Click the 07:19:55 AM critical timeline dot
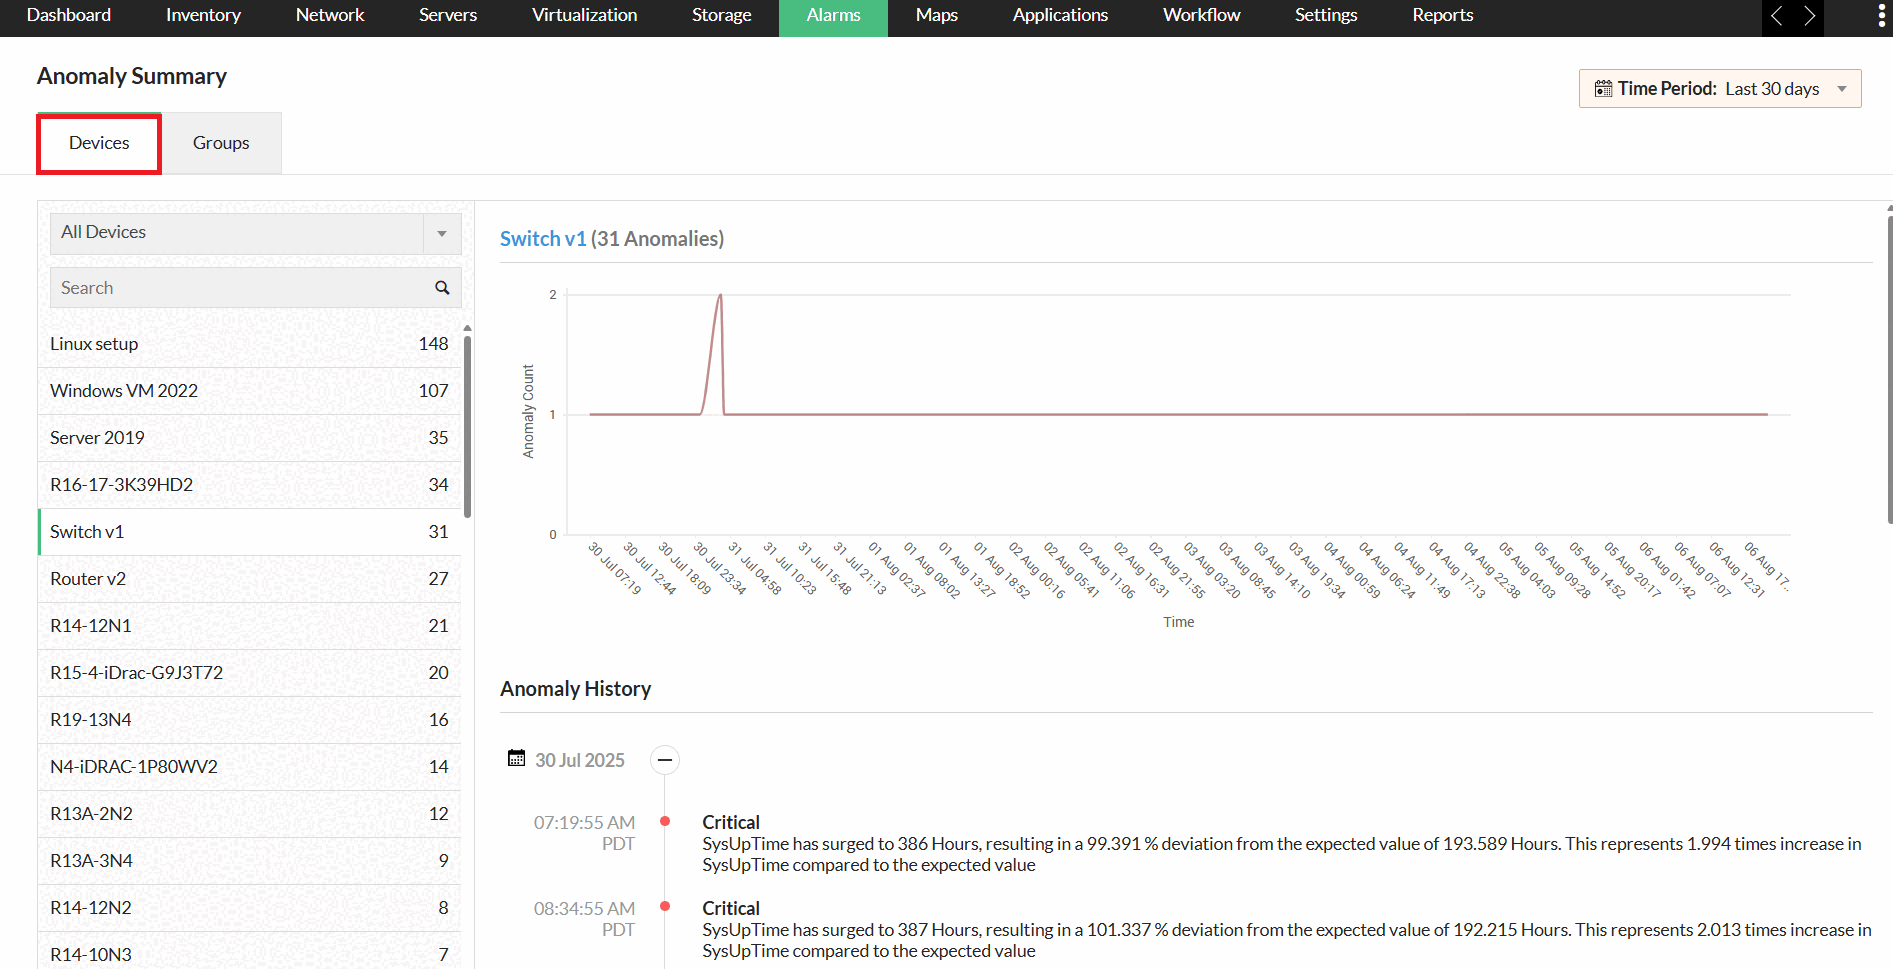Image resolution: width=1900 pixels, height=978 pixels. pyautogui.click(x=665, y=821)
